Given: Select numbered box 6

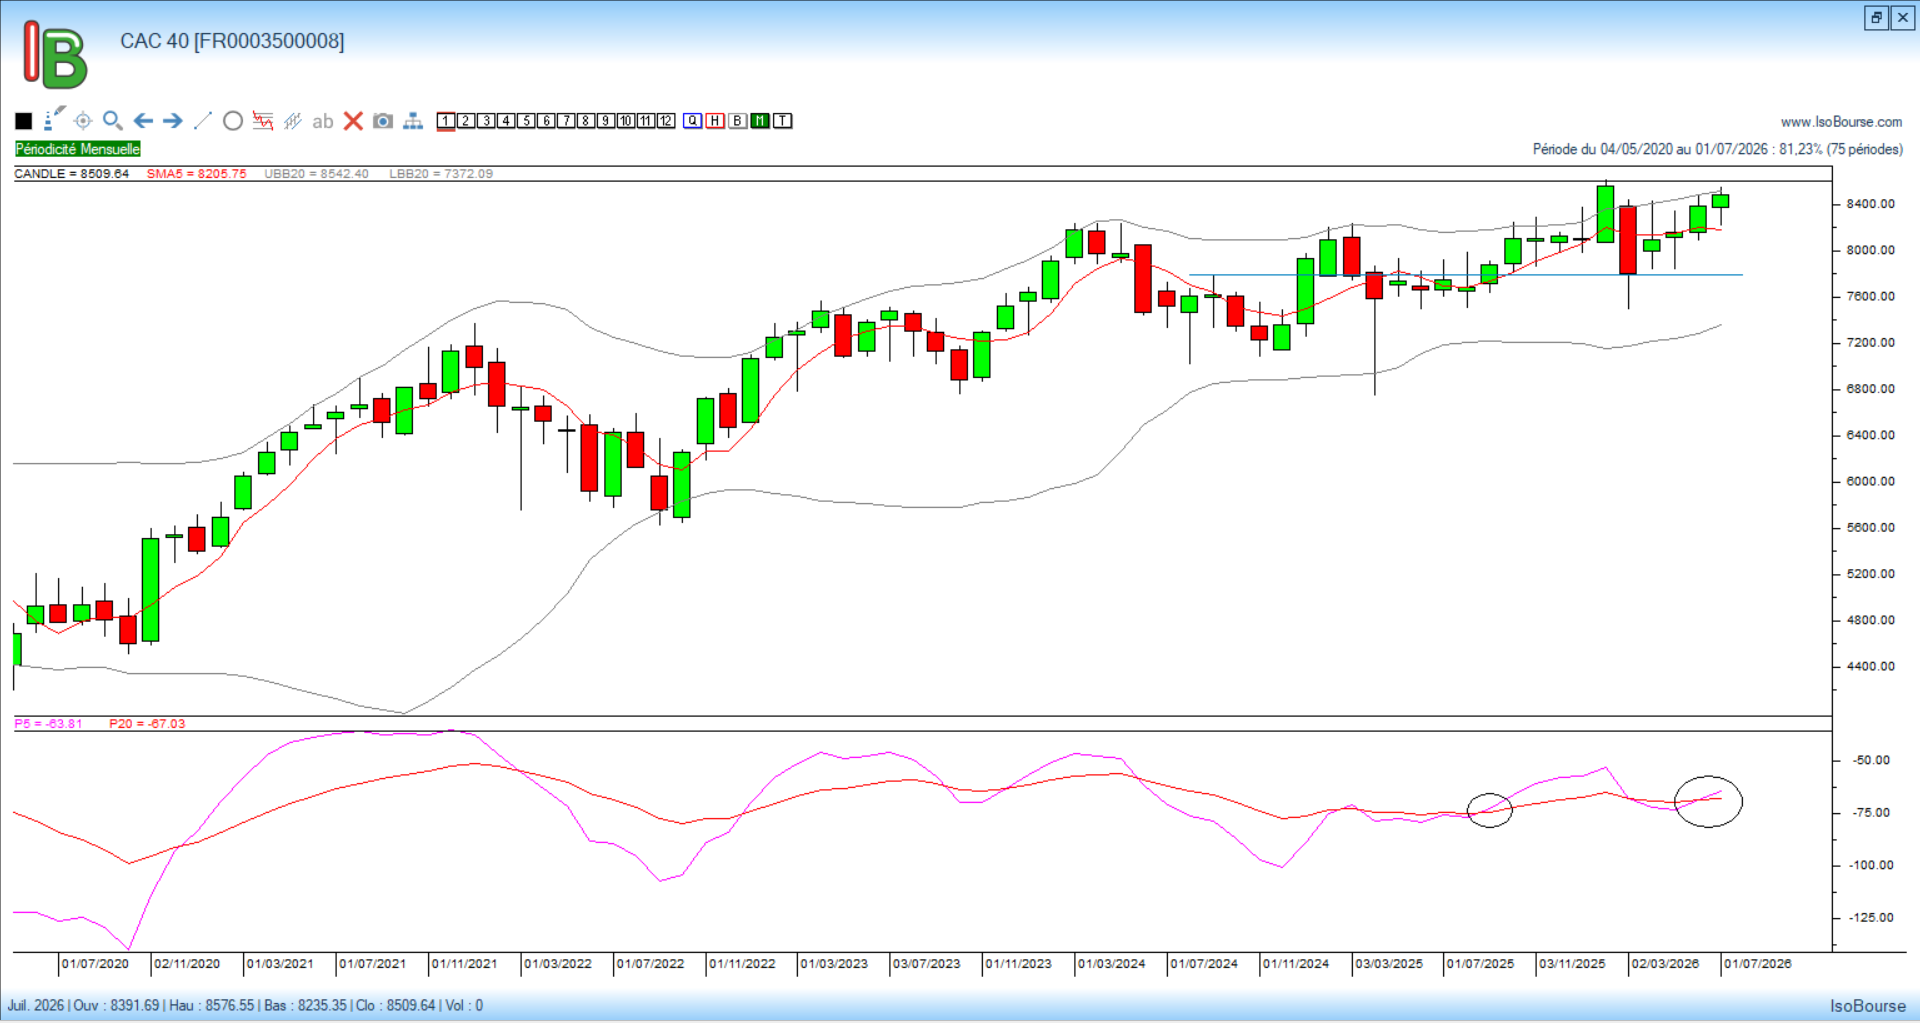Looking at the screenshot, I should click(x=546, y=121).
